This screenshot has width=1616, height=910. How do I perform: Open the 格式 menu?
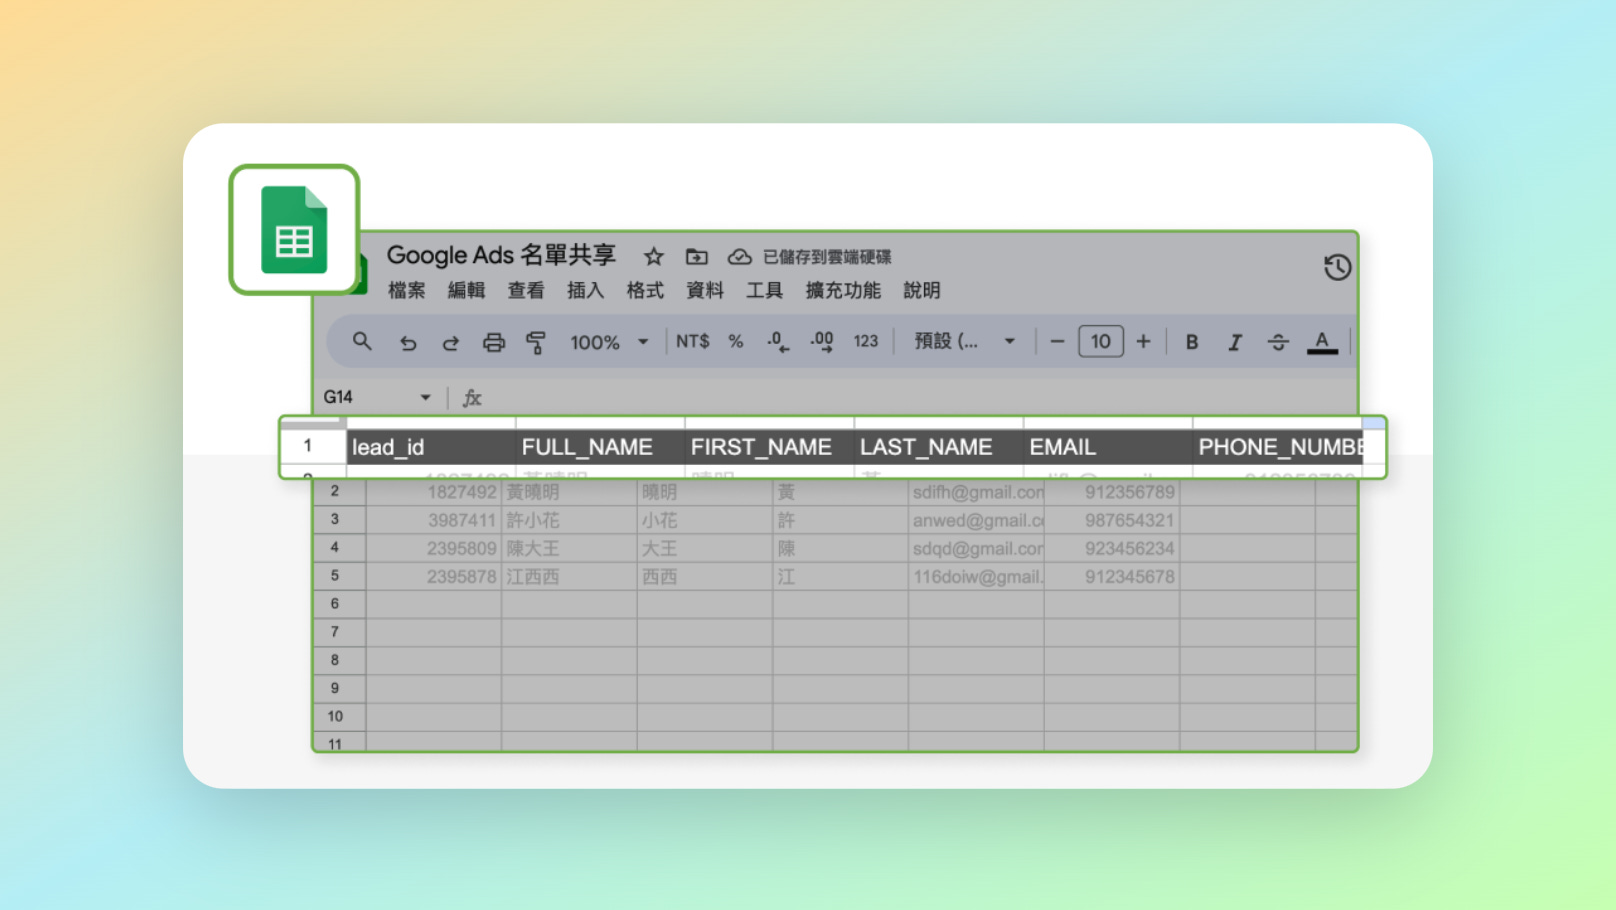point(645,290)
